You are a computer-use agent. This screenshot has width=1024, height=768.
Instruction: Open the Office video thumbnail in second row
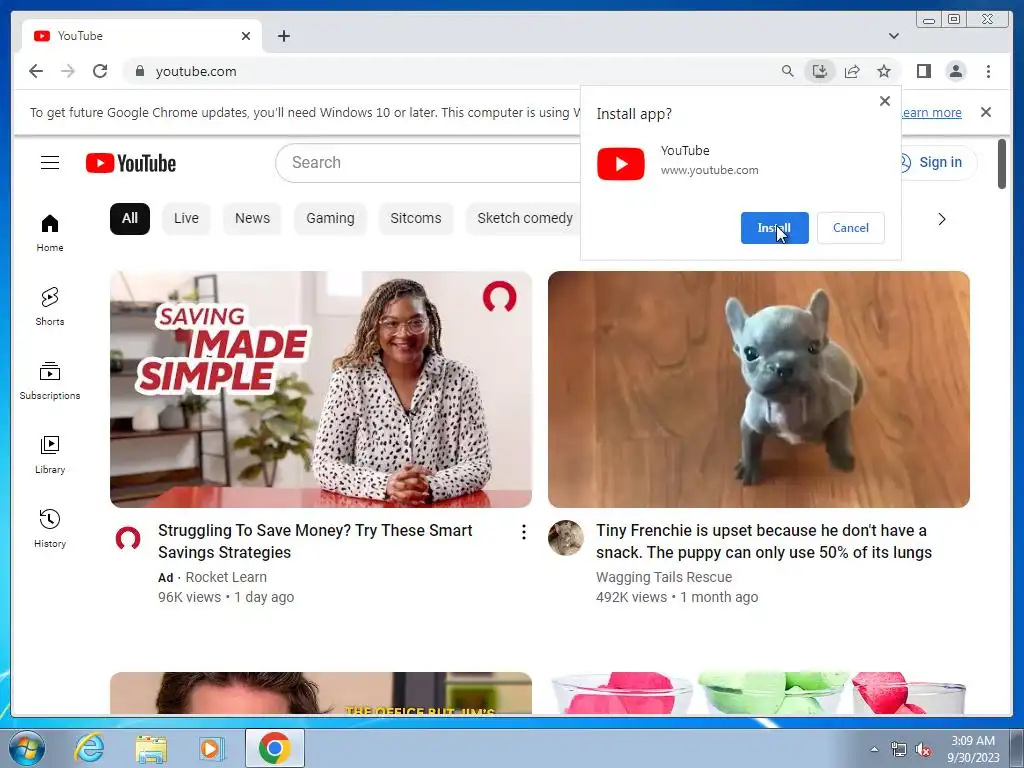(321, 693)
